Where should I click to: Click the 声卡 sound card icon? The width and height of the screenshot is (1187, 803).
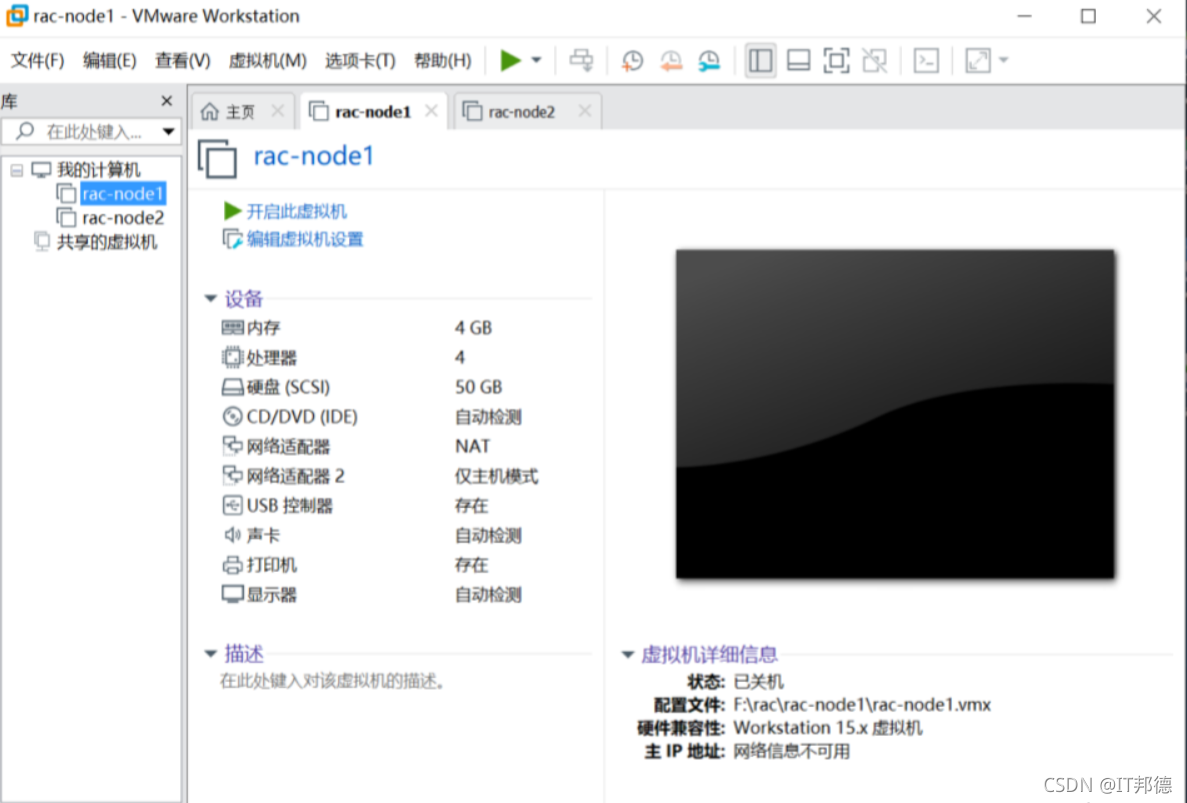[x=232, y=535]
